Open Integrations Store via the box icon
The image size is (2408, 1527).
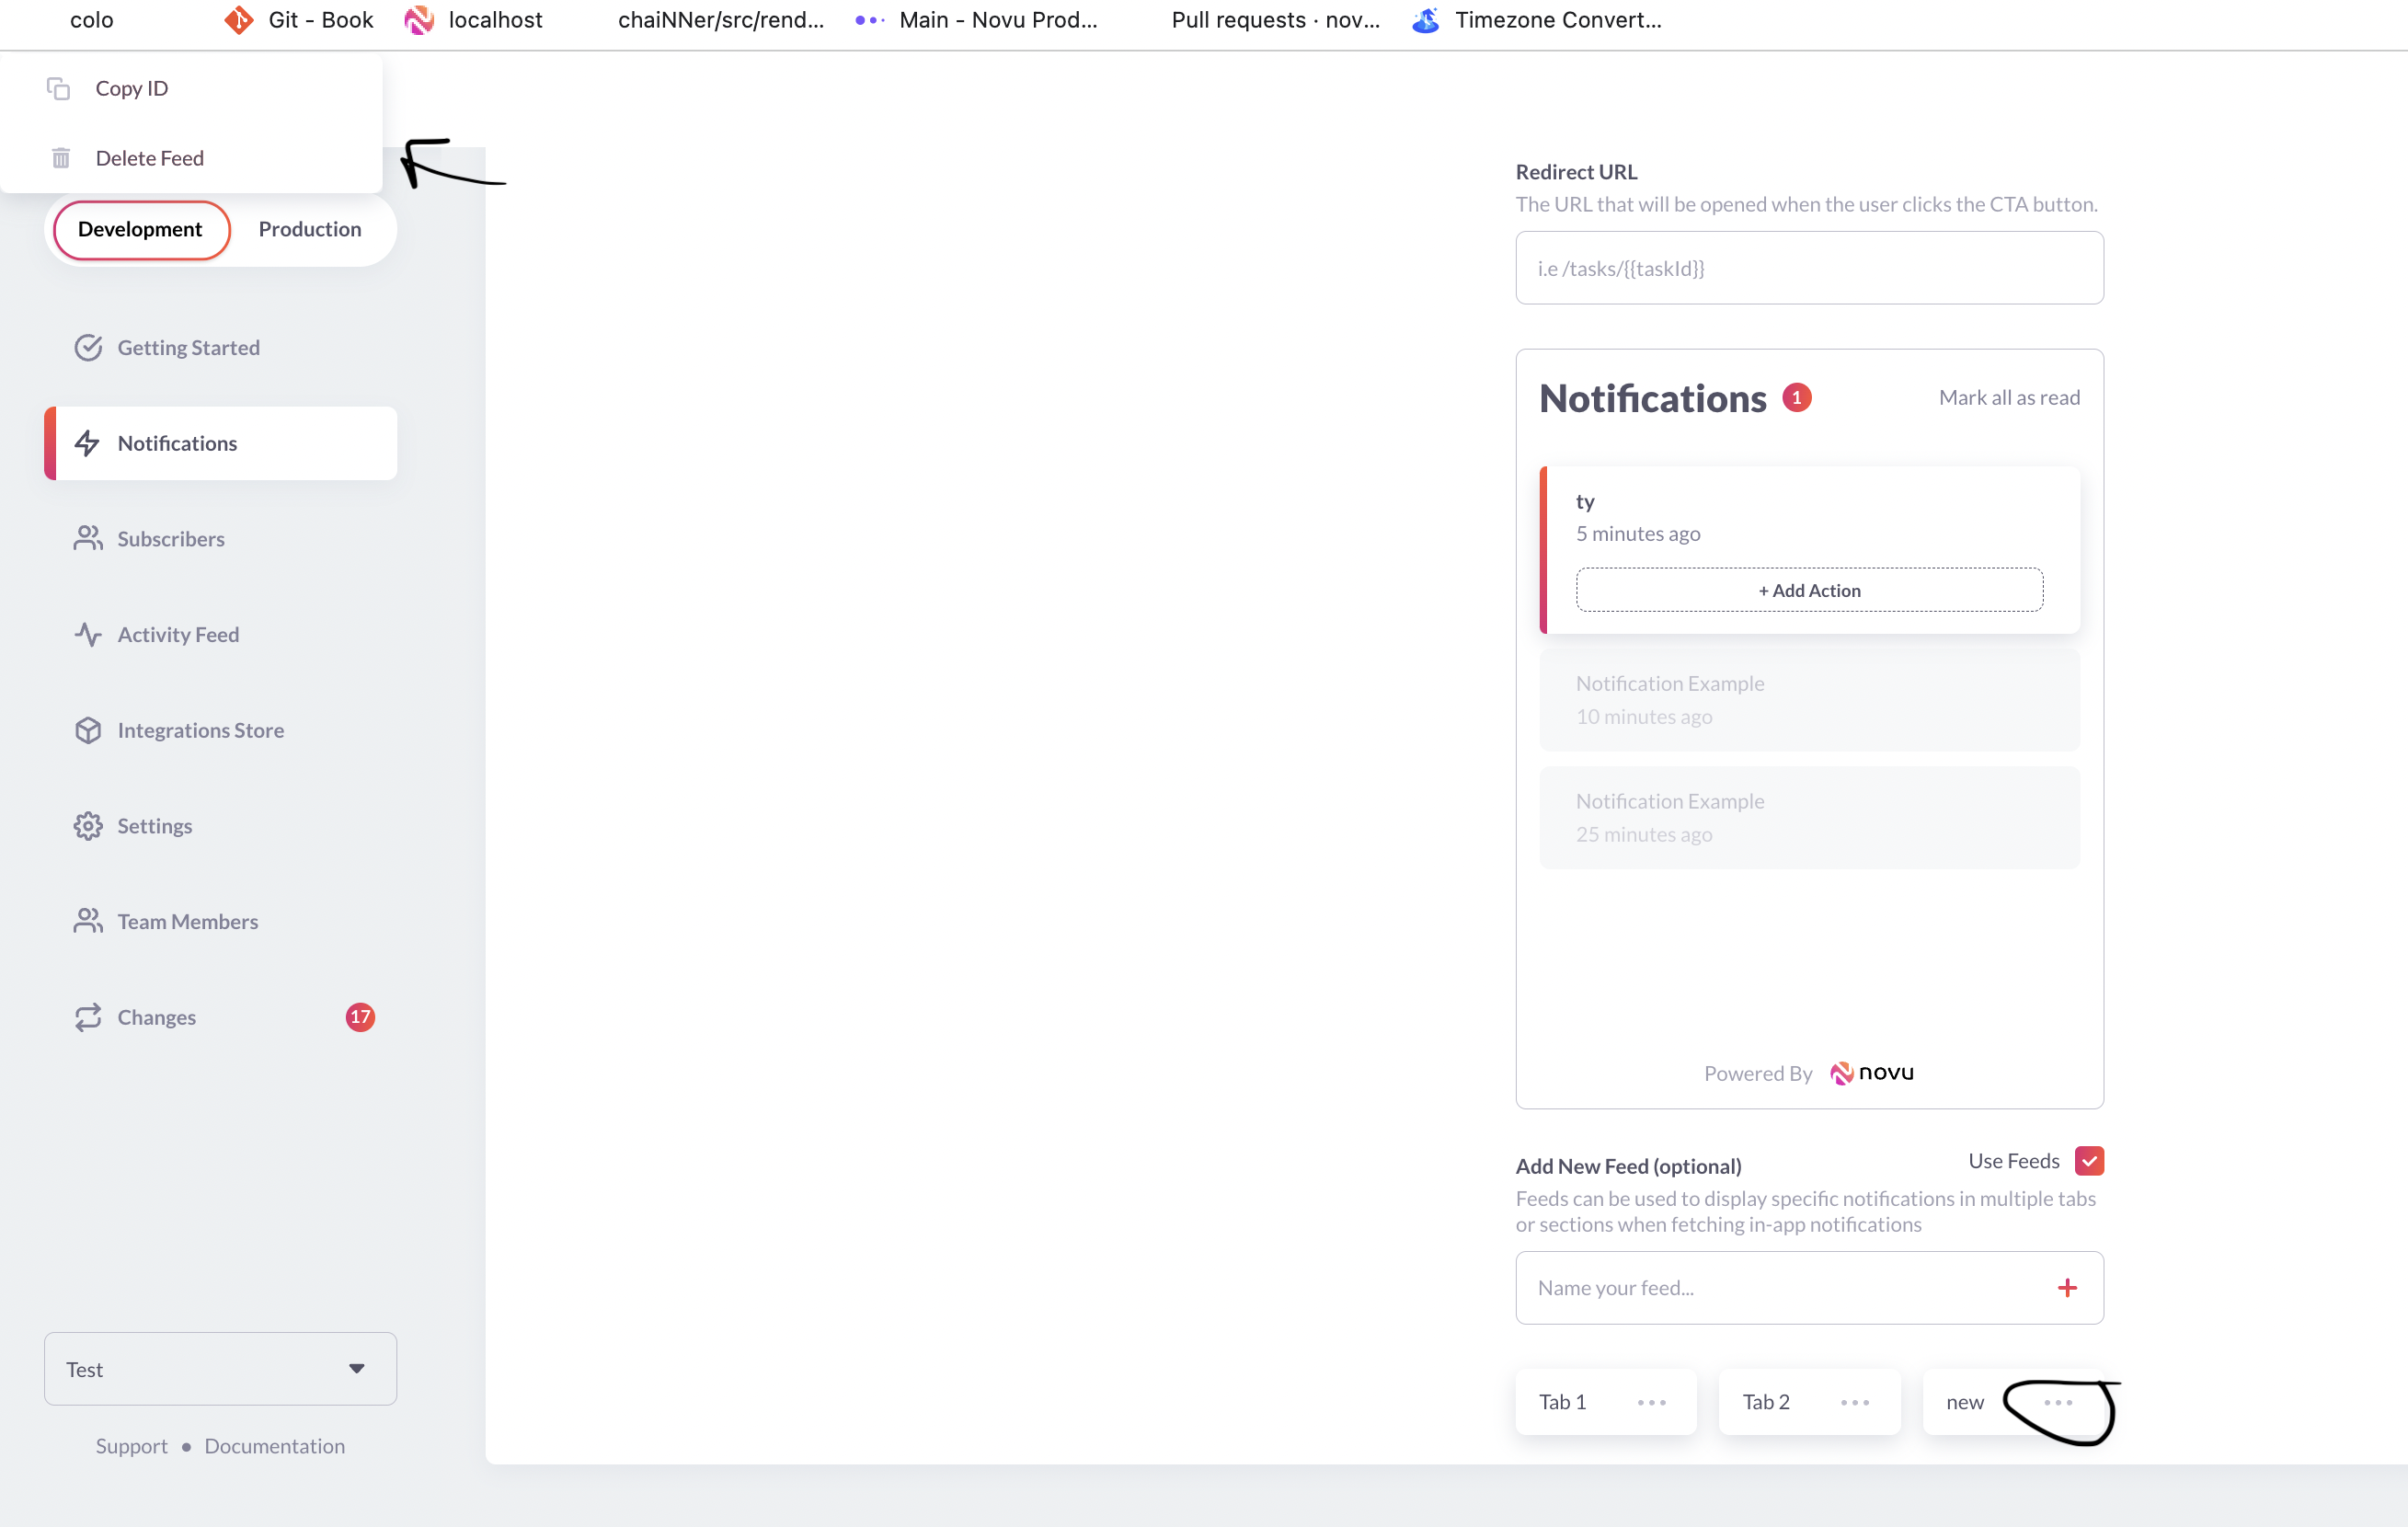point(88,730)
